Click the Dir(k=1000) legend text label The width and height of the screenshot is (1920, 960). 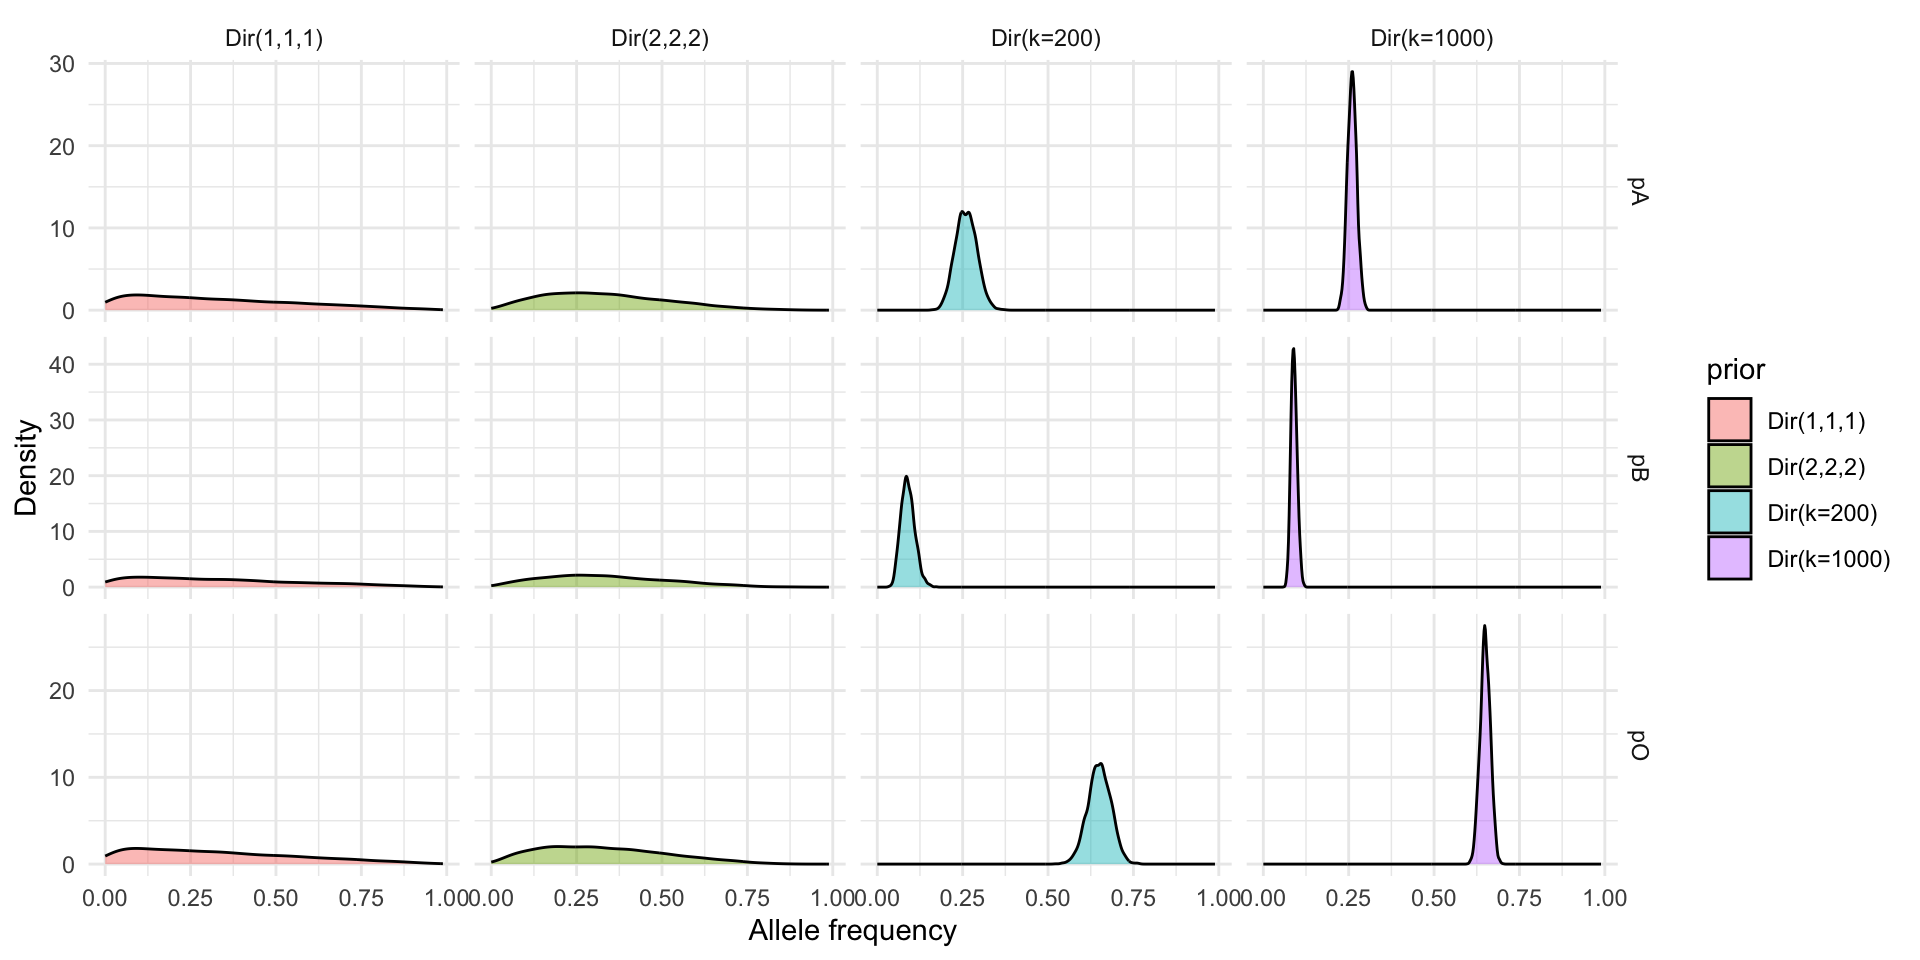point(1828,559)
